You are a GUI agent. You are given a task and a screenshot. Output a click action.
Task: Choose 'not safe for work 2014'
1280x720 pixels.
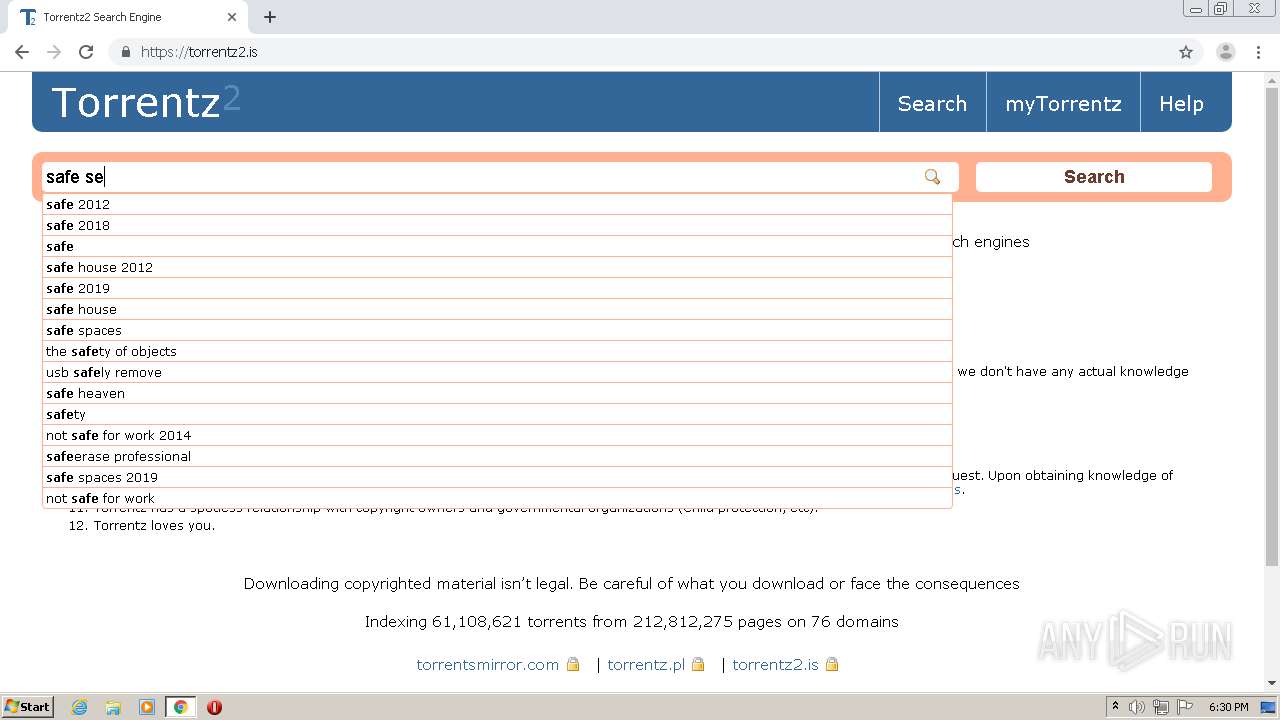[497, 435]
